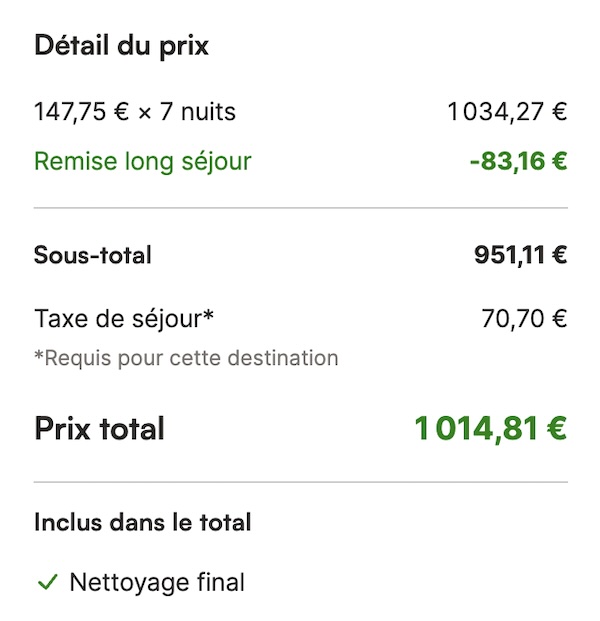The height and width of the screenshot is (621, 600).
Task: Open the Remise long séjour label
Action: coord(143,162)
